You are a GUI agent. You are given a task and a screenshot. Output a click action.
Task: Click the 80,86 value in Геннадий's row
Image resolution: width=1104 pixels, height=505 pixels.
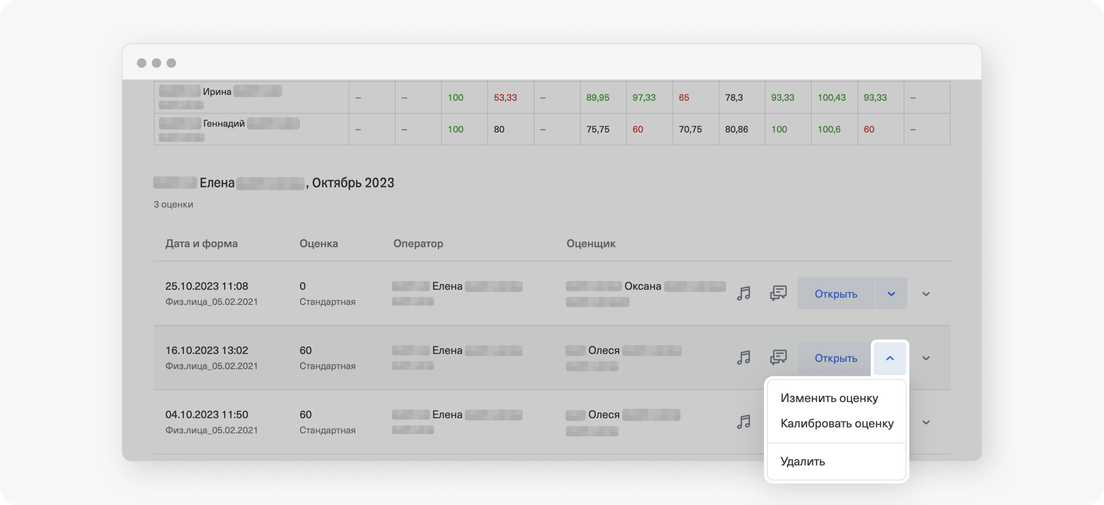click(x=736, y=130)
